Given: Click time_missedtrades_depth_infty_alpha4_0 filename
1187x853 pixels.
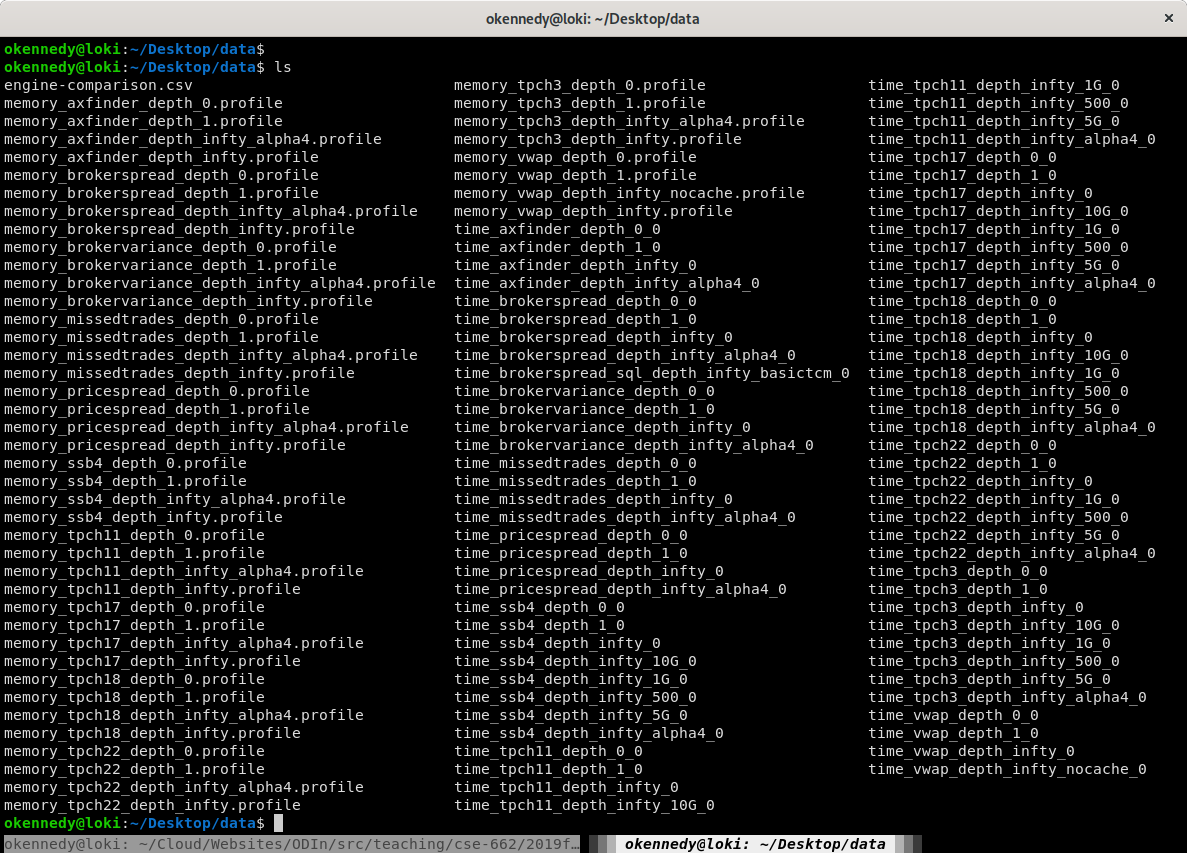Looking at the screenshot, I should [624, 517].
